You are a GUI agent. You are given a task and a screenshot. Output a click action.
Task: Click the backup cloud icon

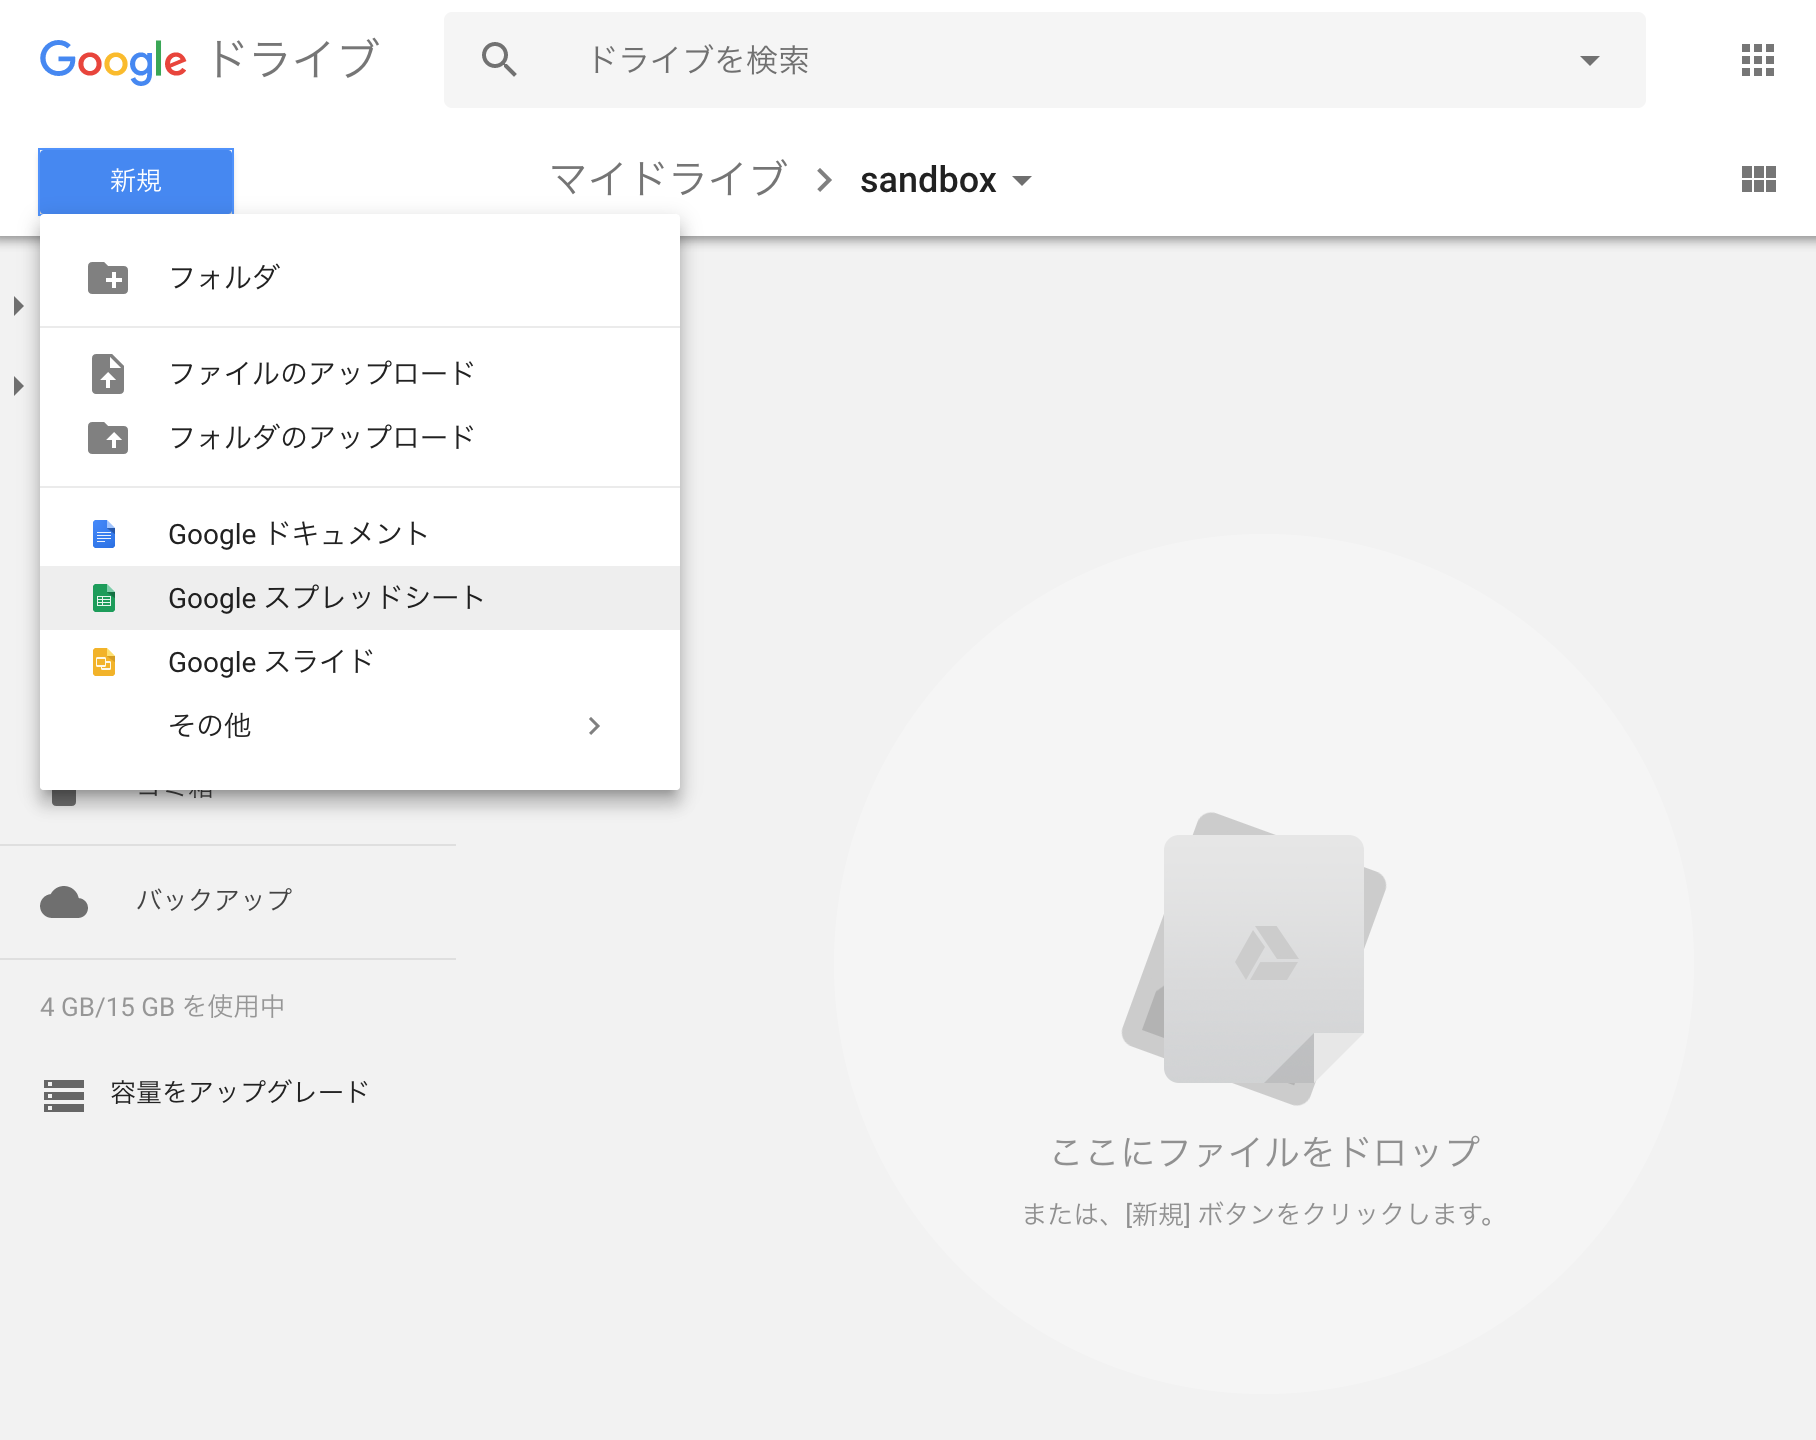coord(64,902)
